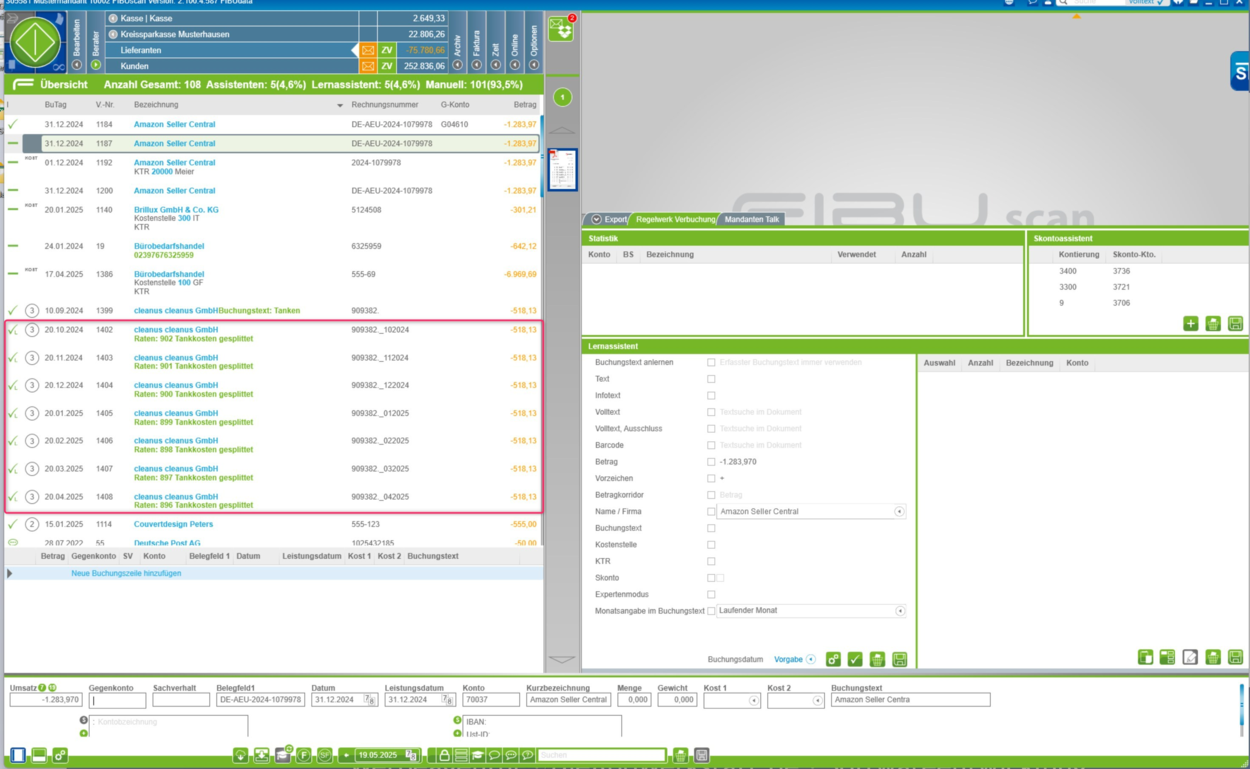
Task: Click the ZV button for Kunden
Action: [387, 66]
